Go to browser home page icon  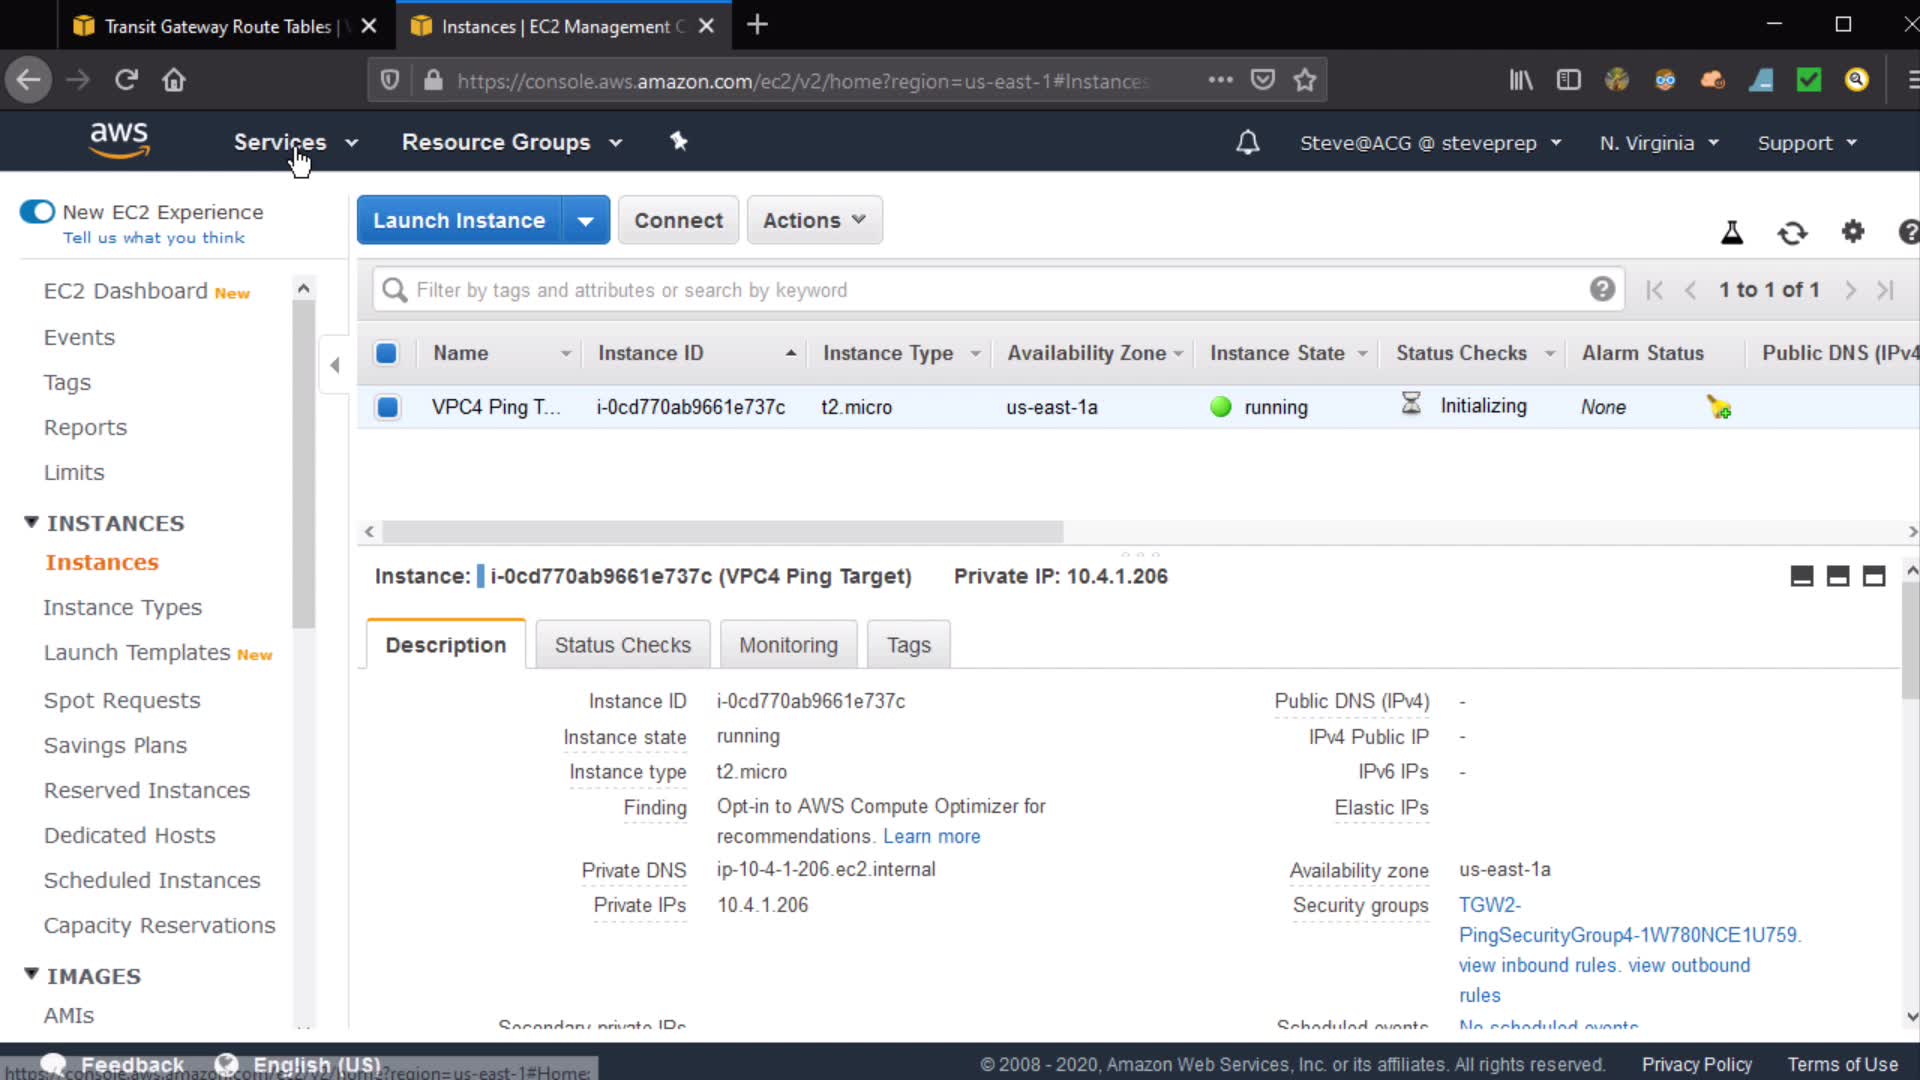tap(174, 80)
